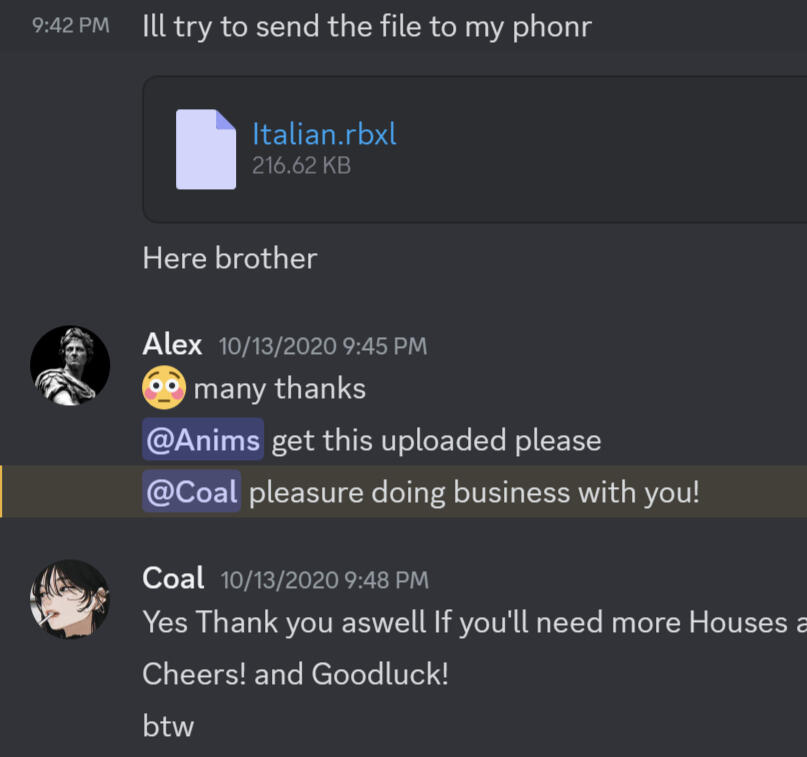Open Coal's profile avatar
The image size is (807, 757).
[70, 600]
